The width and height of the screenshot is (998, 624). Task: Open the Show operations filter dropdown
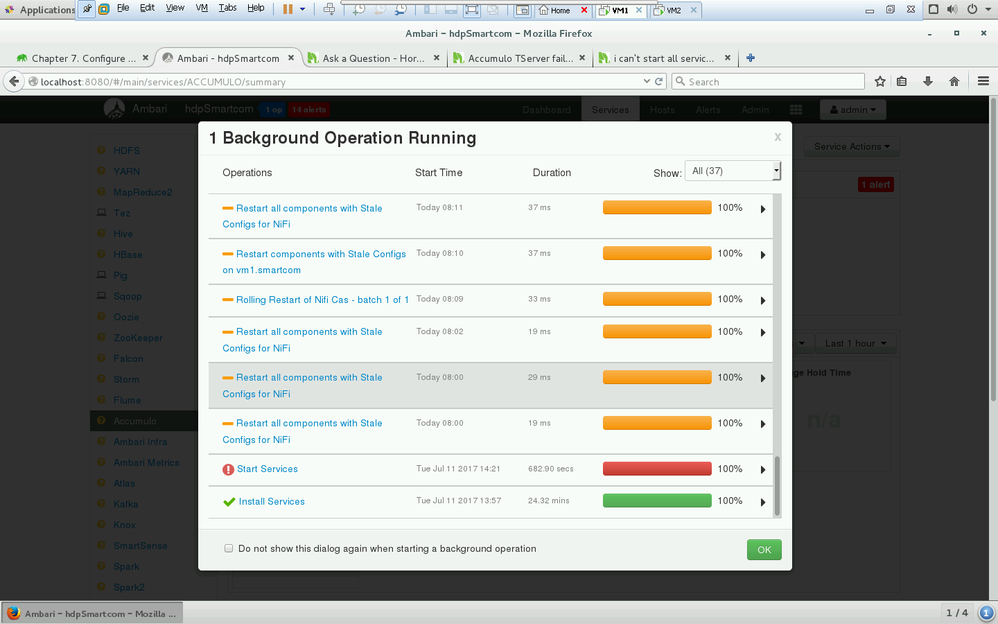pyautogui.click(x=733, y=171)
